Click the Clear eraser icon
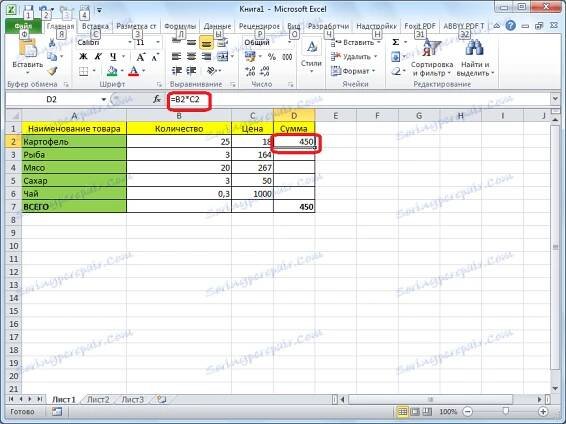 (396, 71)
